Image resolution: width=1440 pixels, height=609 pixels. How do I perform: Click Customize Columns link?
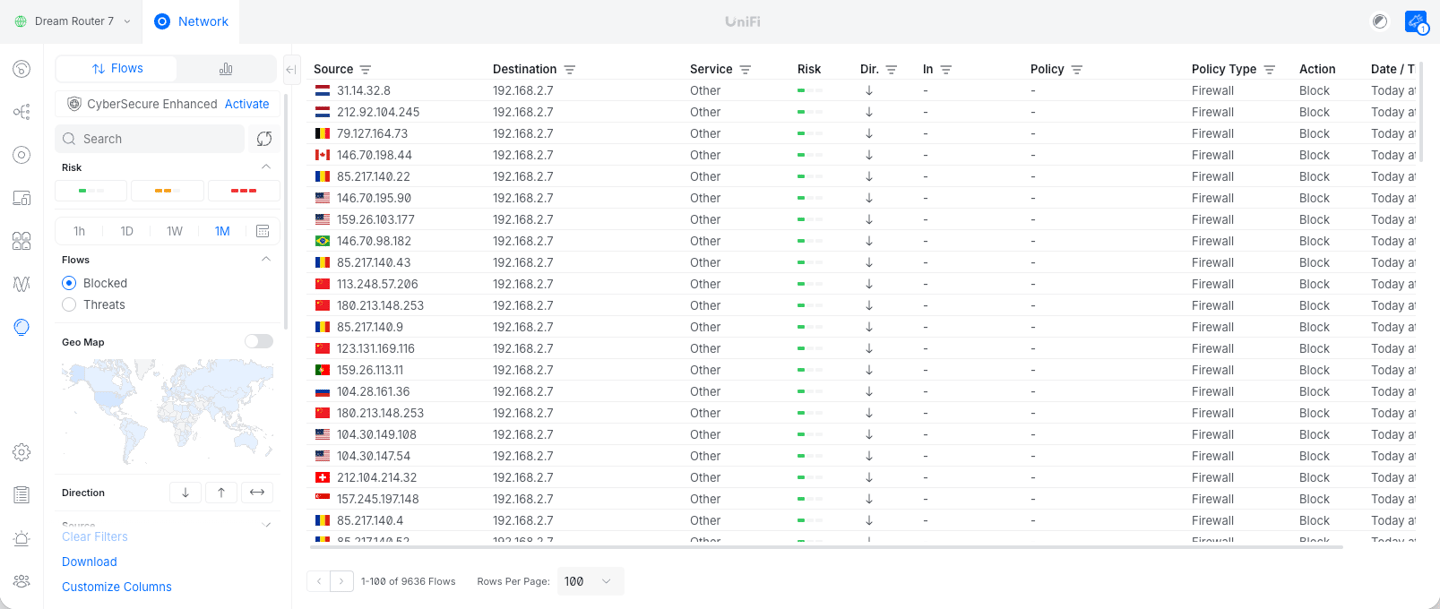point(117,587)
